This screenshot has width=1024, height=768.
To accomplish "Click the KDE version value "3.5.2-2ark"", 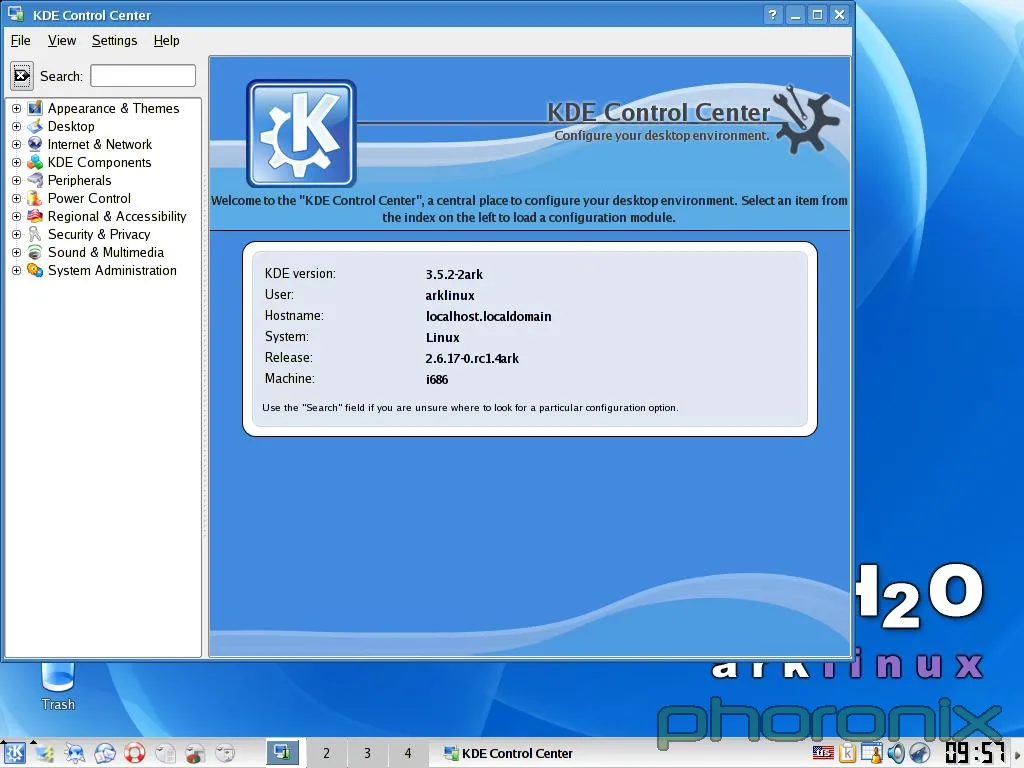I will [455, 274].
